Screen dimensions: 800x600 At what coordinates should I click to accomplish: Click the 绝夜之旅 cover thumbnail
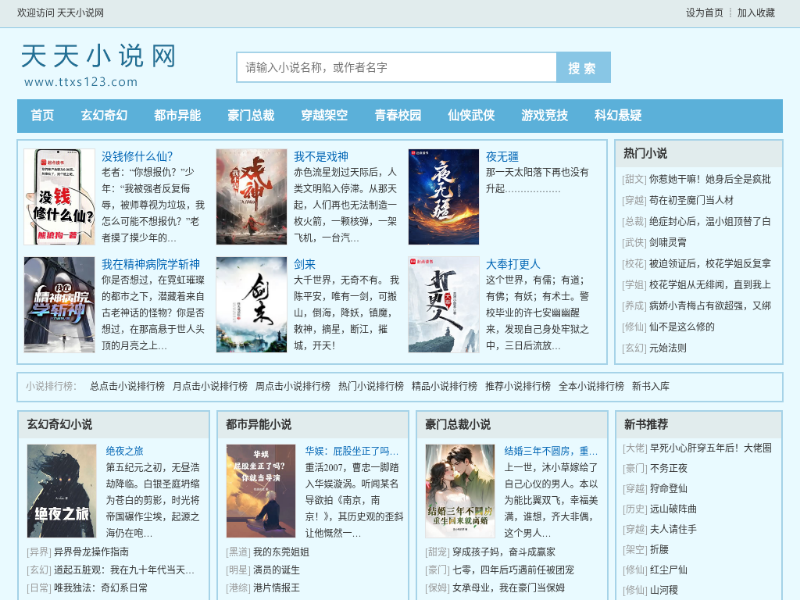[x=61, y=491]
